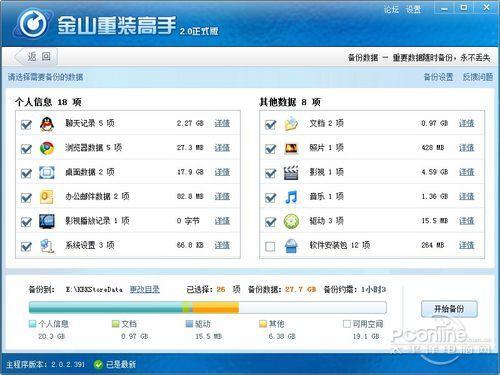View 详情 for 软件安装包
The height and width of the screenshot is (375, 500).
point(466,245)
